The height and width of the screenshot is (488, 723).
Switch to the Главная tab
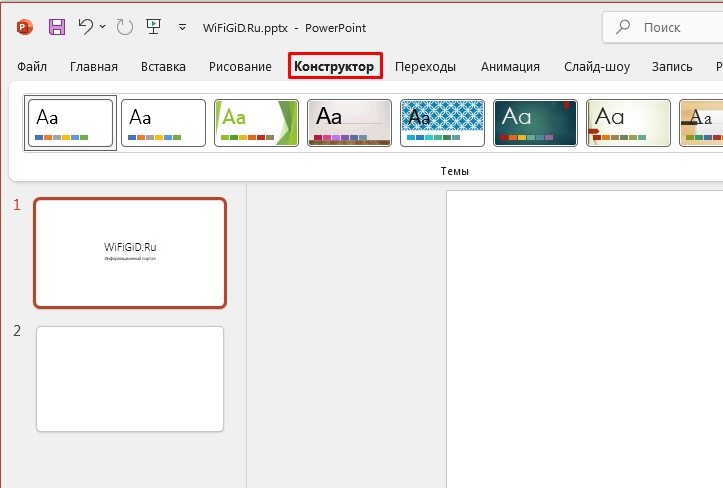94,66
